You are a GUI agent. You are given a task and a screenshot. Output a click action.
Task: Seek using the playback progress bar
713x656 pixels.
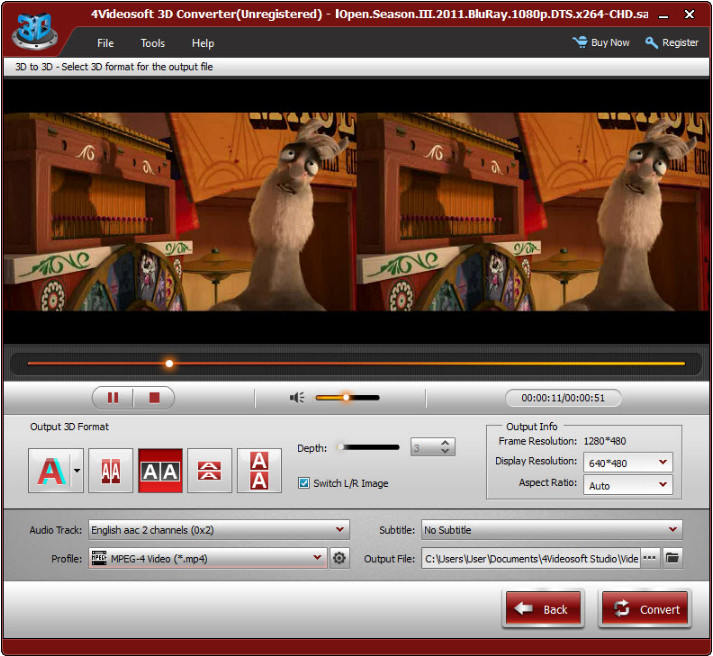(356, 364)
